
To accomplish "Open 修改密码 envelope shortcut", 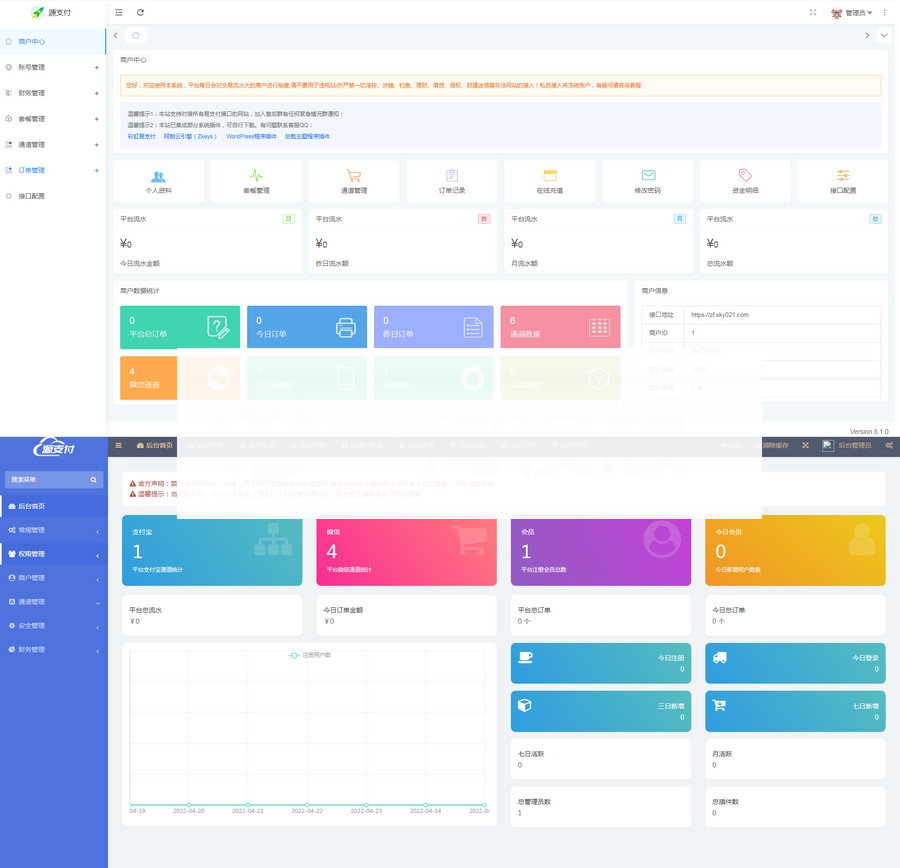I will 648,180.
